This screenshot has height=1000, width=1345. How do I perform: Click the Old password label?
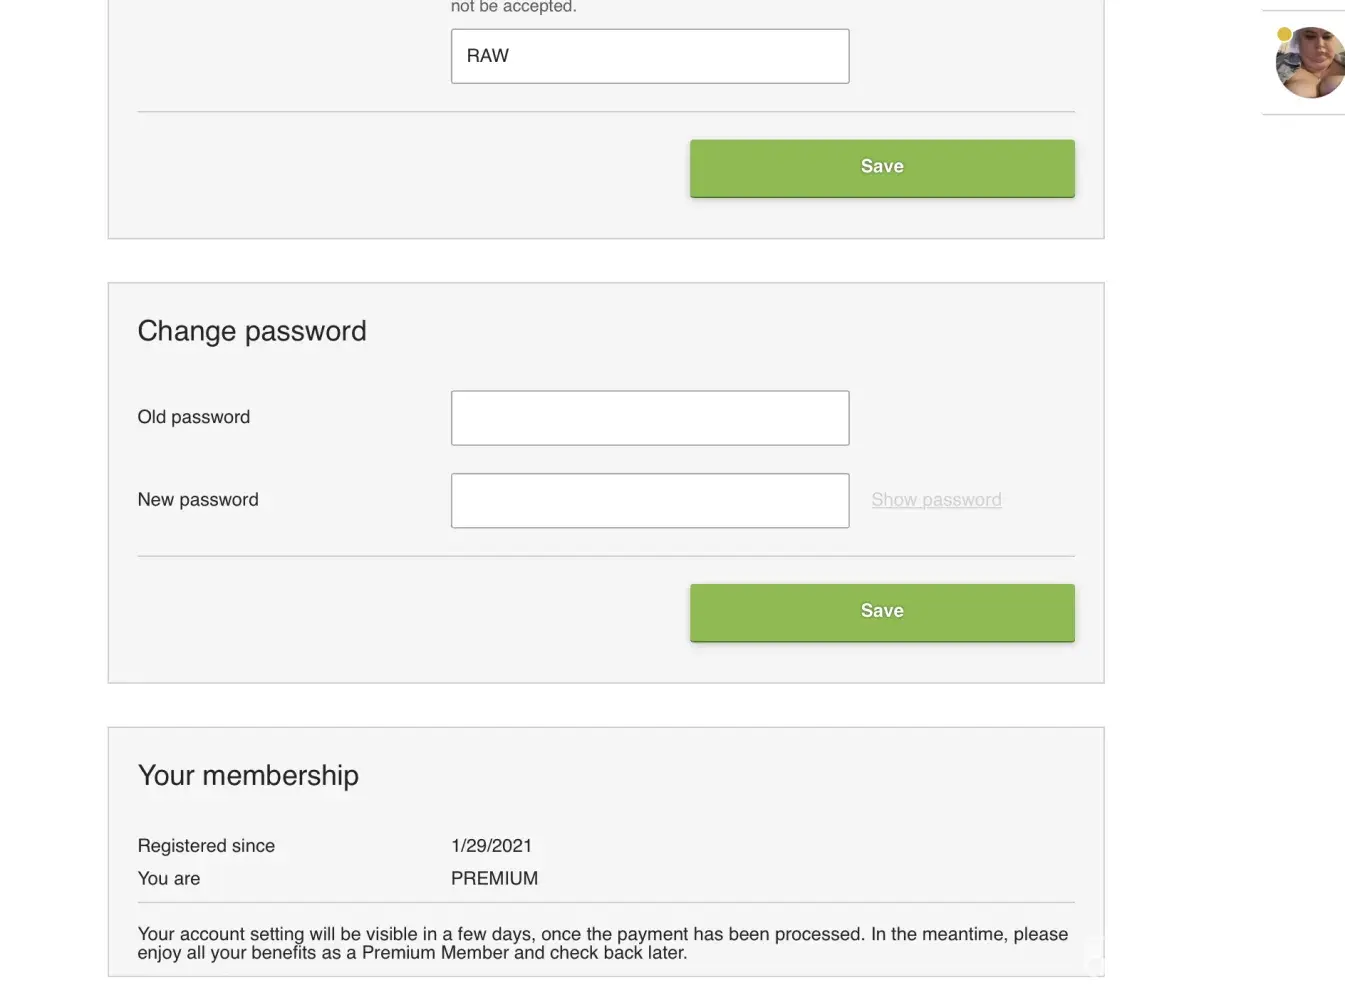click(x=194, y=417)
